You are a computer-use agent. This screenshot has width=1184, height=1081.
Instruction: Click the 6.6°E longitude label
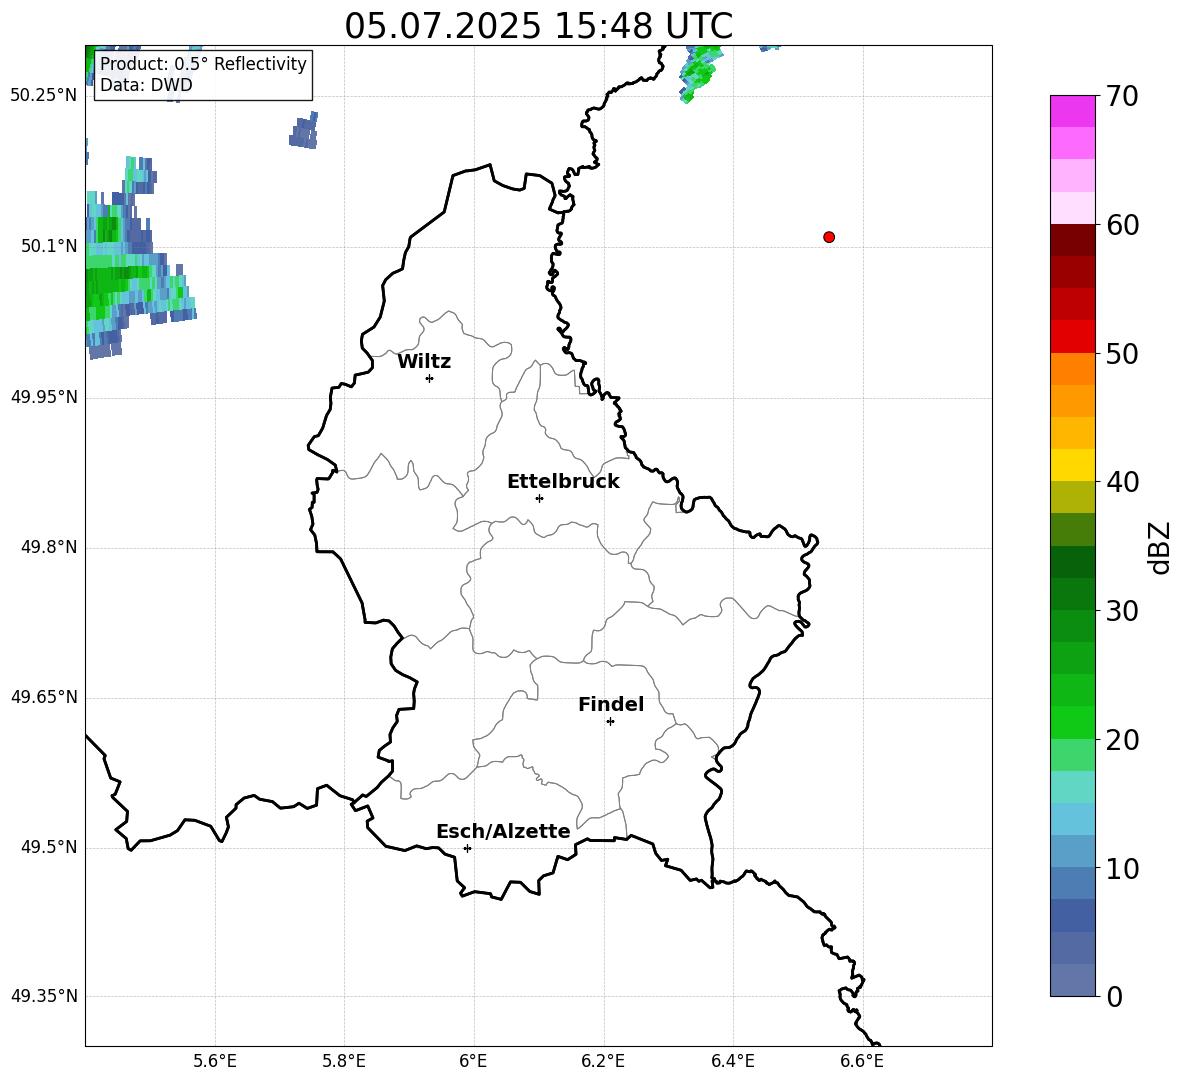tap(862, 1061)
